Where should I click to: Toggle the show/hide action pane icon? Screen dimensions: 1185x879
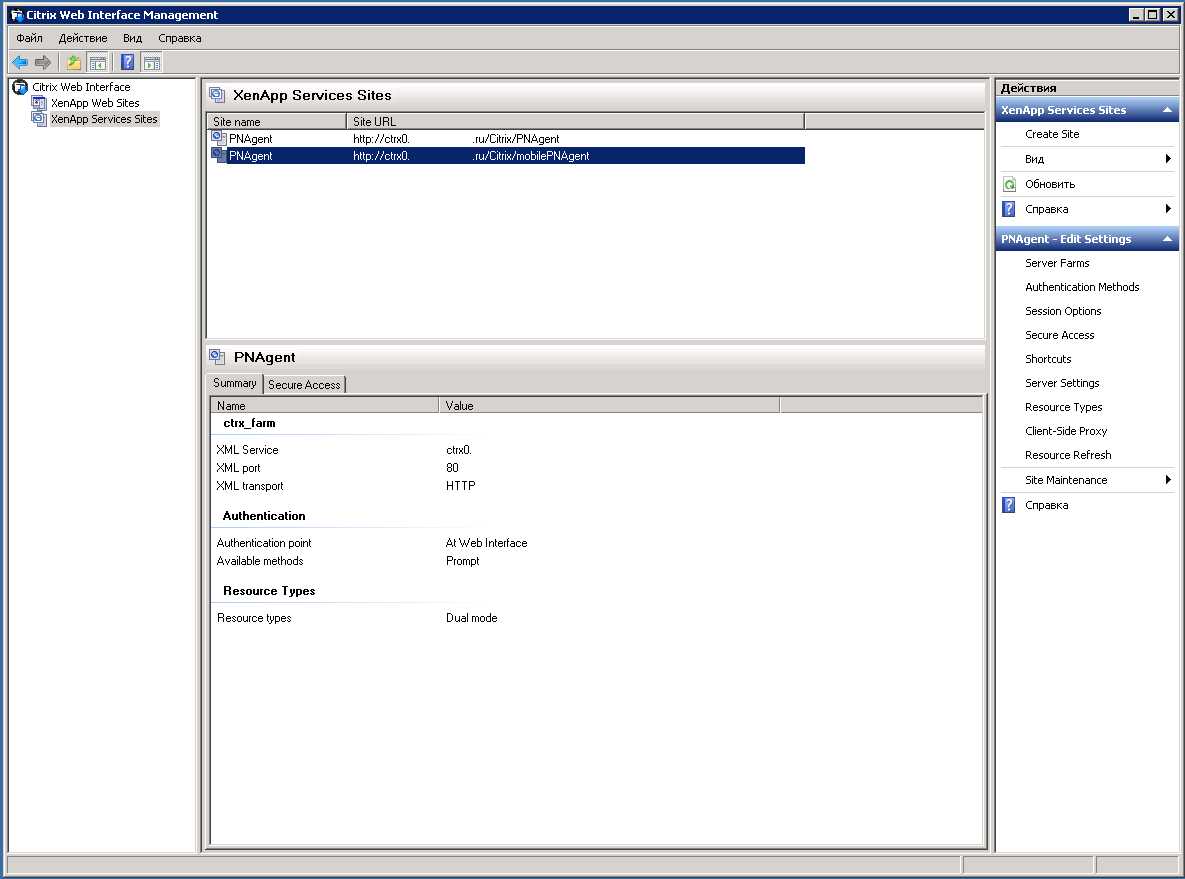coord(152,63)
